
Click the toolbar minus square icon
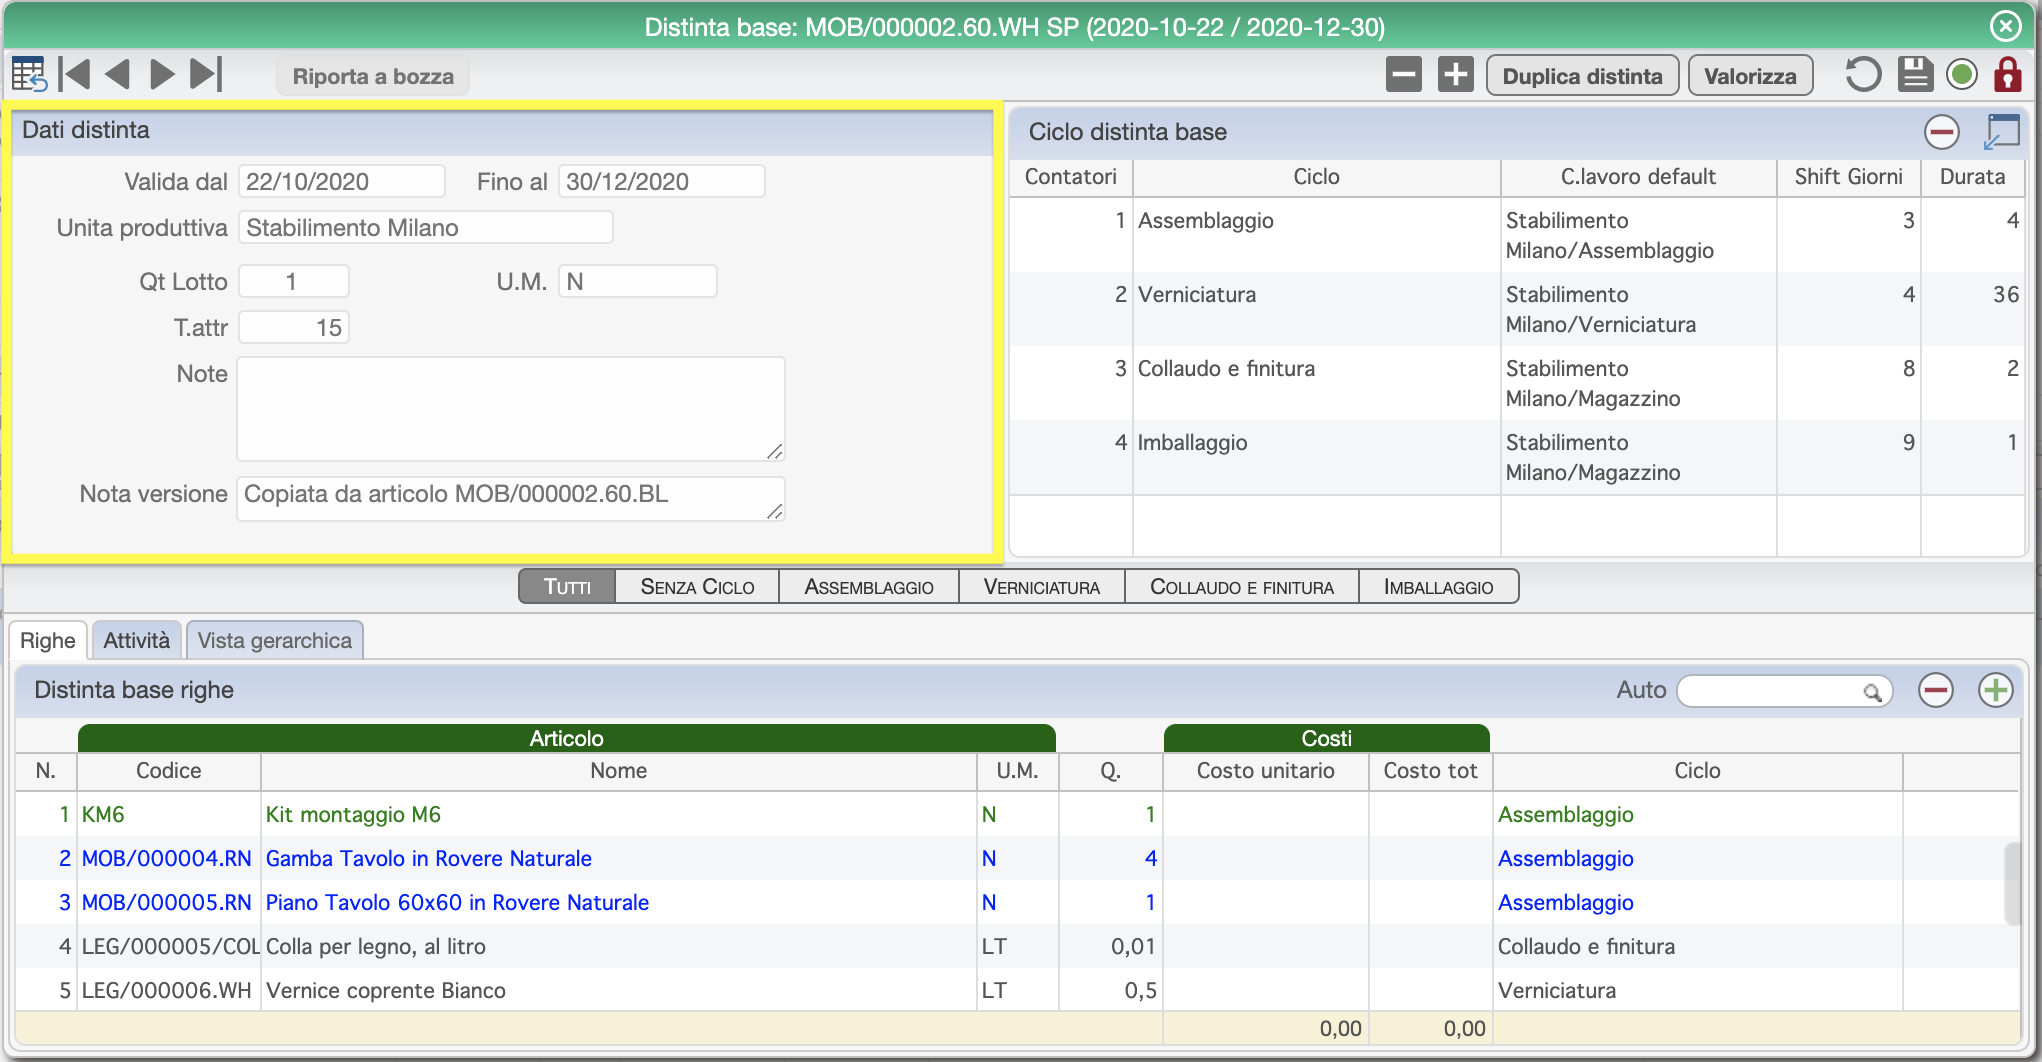click(x=1404, y=75)
